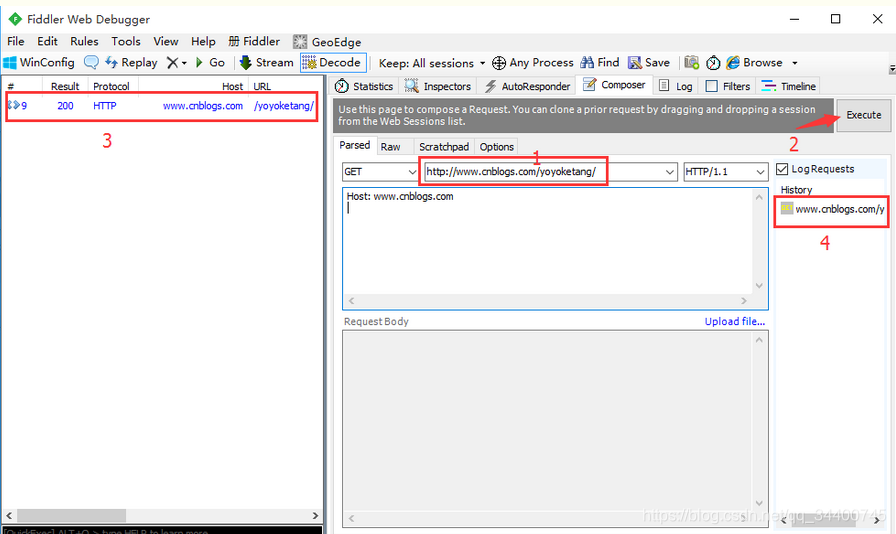This screenshot has width=896, height=534.
Task: Click the toolbar overflow arrow at far right
Action: tap(892, 69)
